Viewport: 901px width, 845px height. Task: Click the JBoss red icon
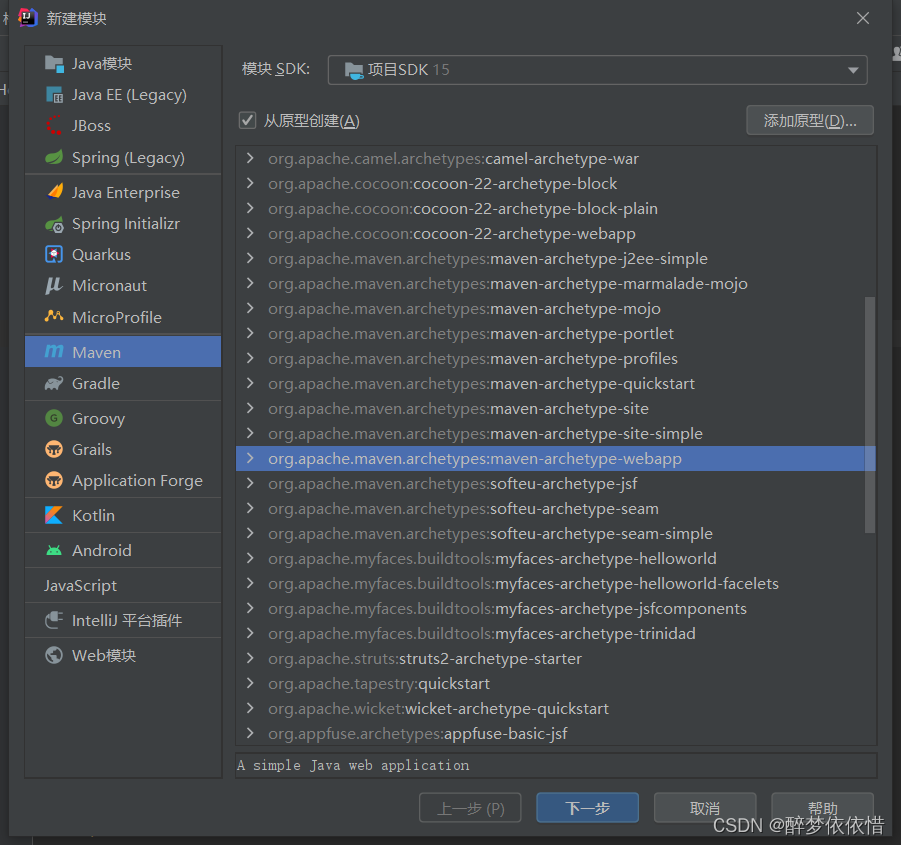coord(54,126)
